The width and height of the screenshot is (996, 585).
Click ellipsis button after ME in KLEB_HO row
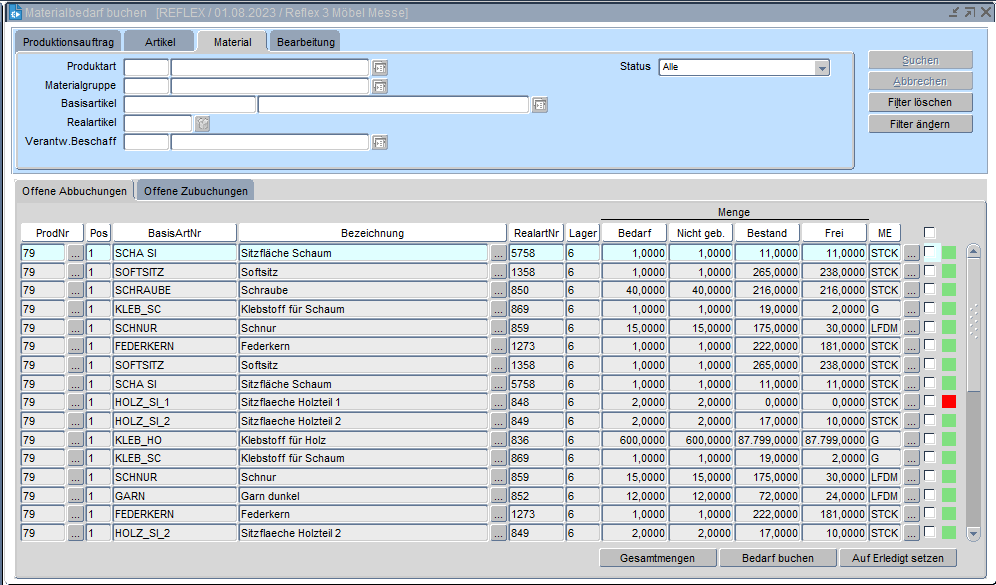click(911, 439)
